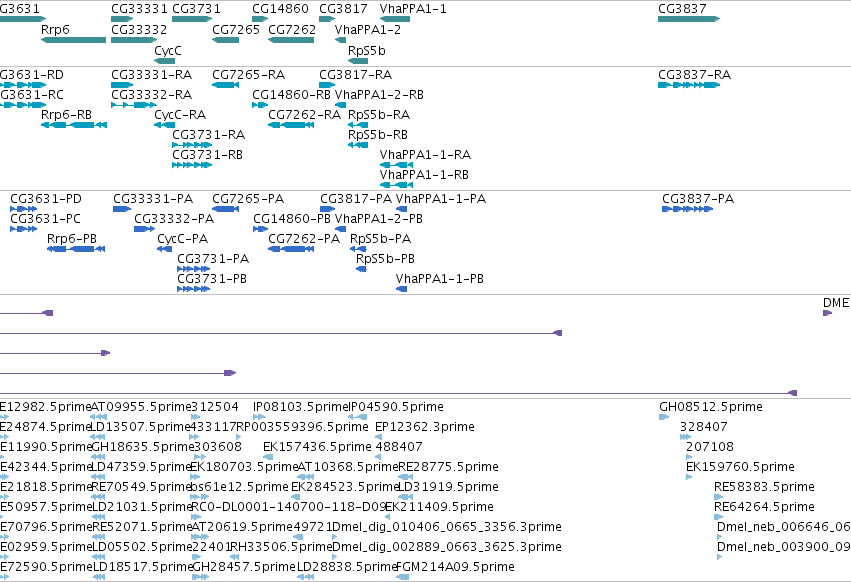The image size is (851, 582).
Task: Click the VhaPPA1-2-PB protein label
Action: pos(379,219)
